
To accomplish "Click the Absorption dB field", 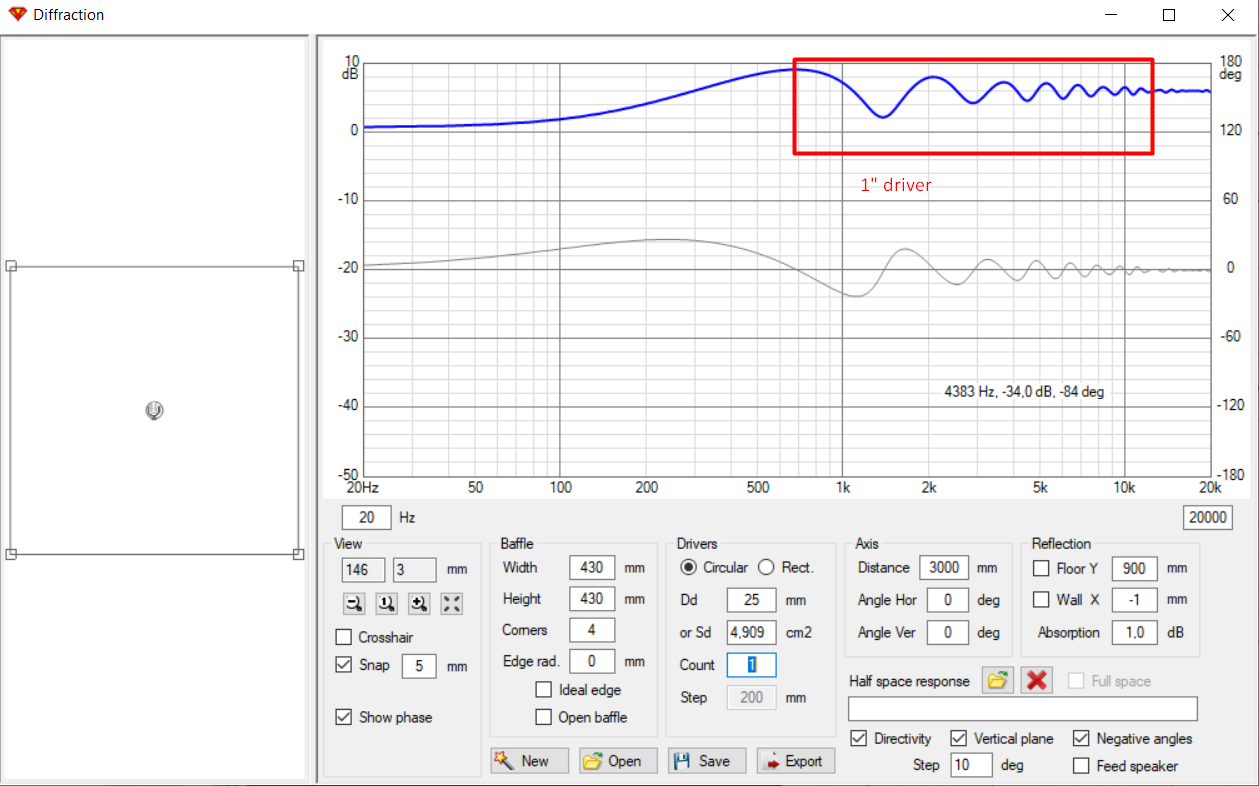I will 1134,632.
